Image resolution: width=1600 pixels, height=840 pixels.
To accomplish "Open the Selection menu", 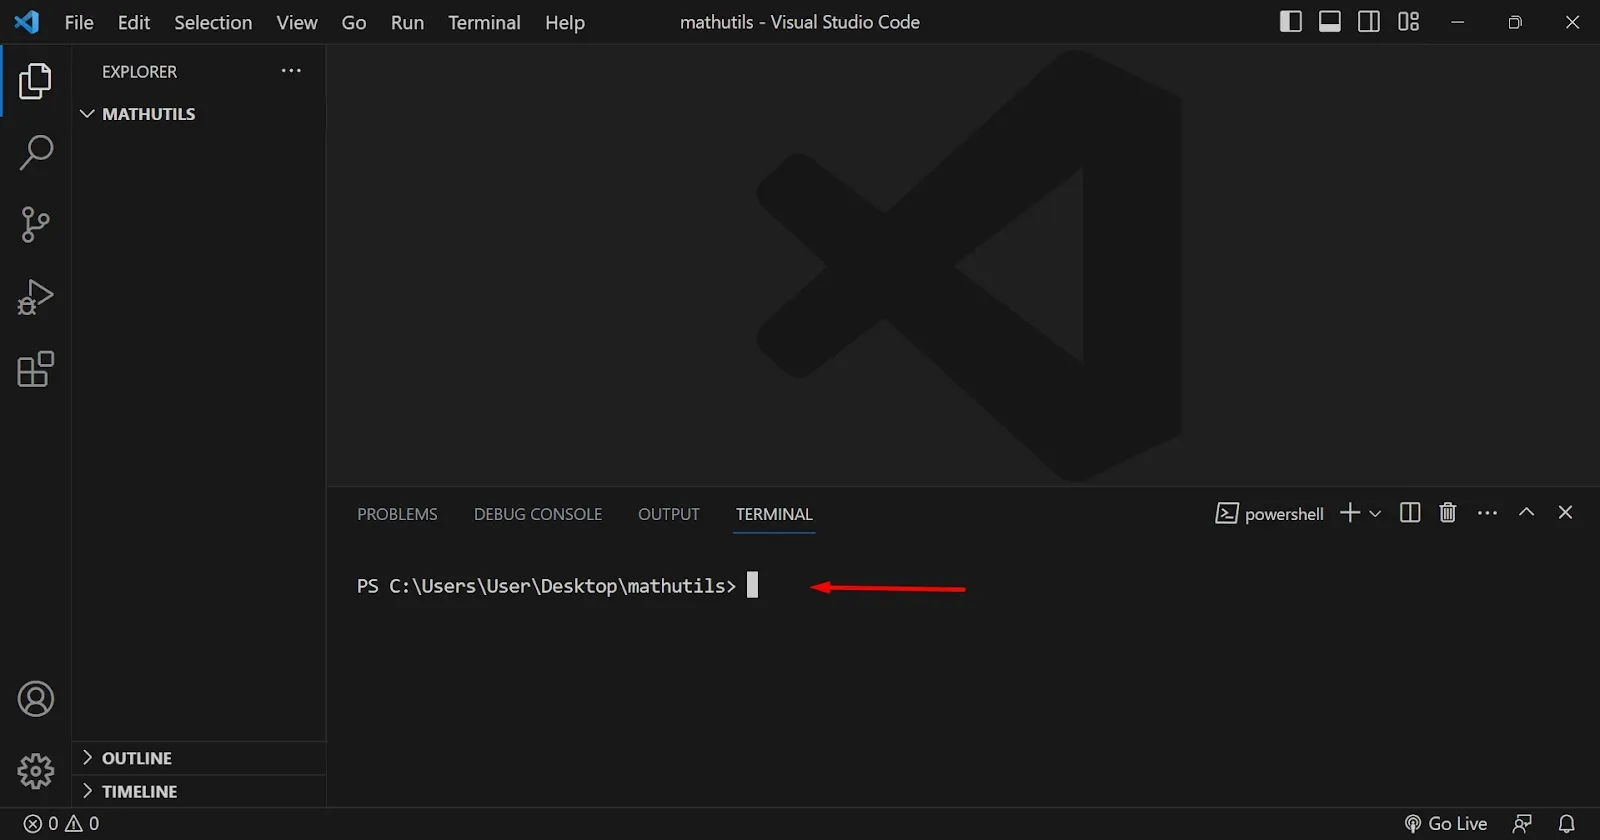I will point(213,22).
